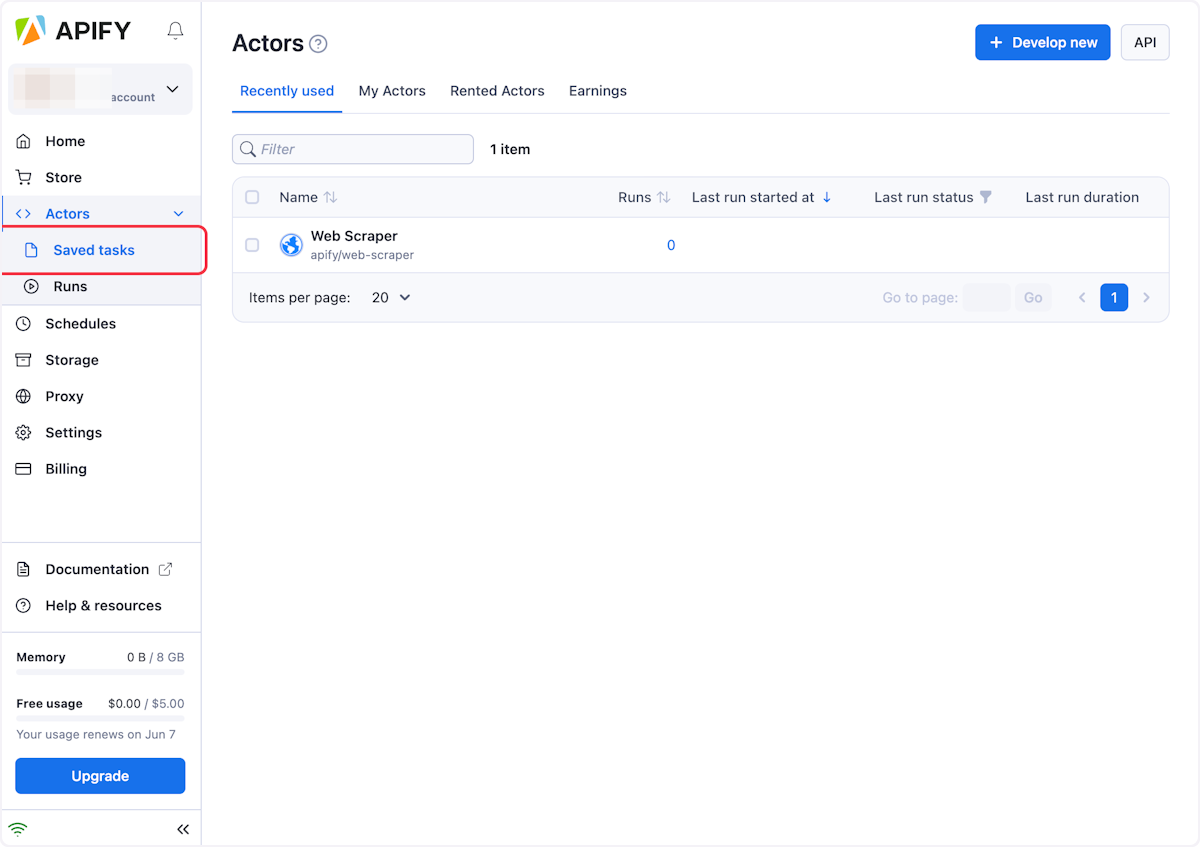Click the Develop new button

tap(1042, 42)
